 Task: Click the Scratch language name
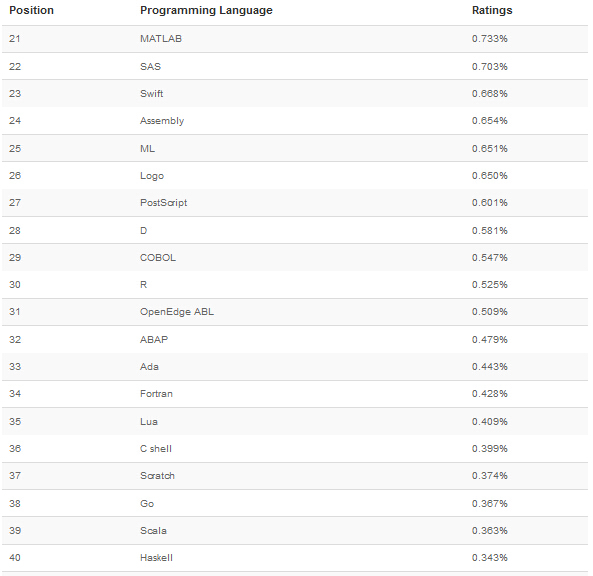pos(157,476)
